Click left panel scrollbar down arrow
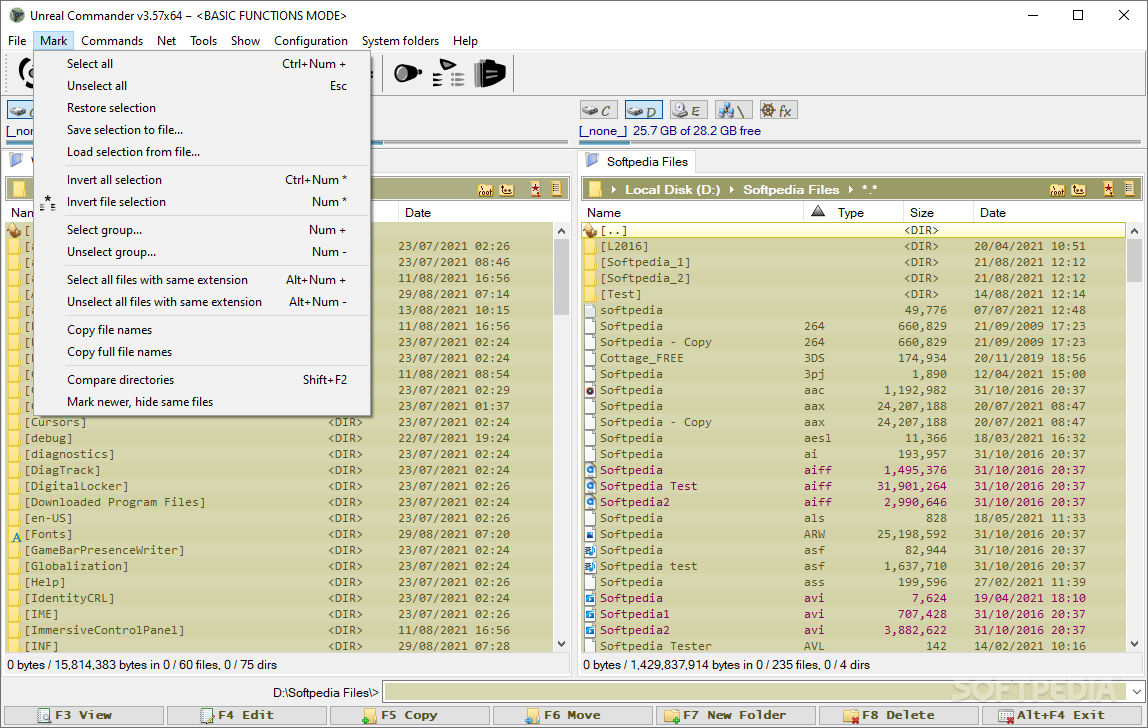Viewport: 1148px width, 728px height. [562, 645]
